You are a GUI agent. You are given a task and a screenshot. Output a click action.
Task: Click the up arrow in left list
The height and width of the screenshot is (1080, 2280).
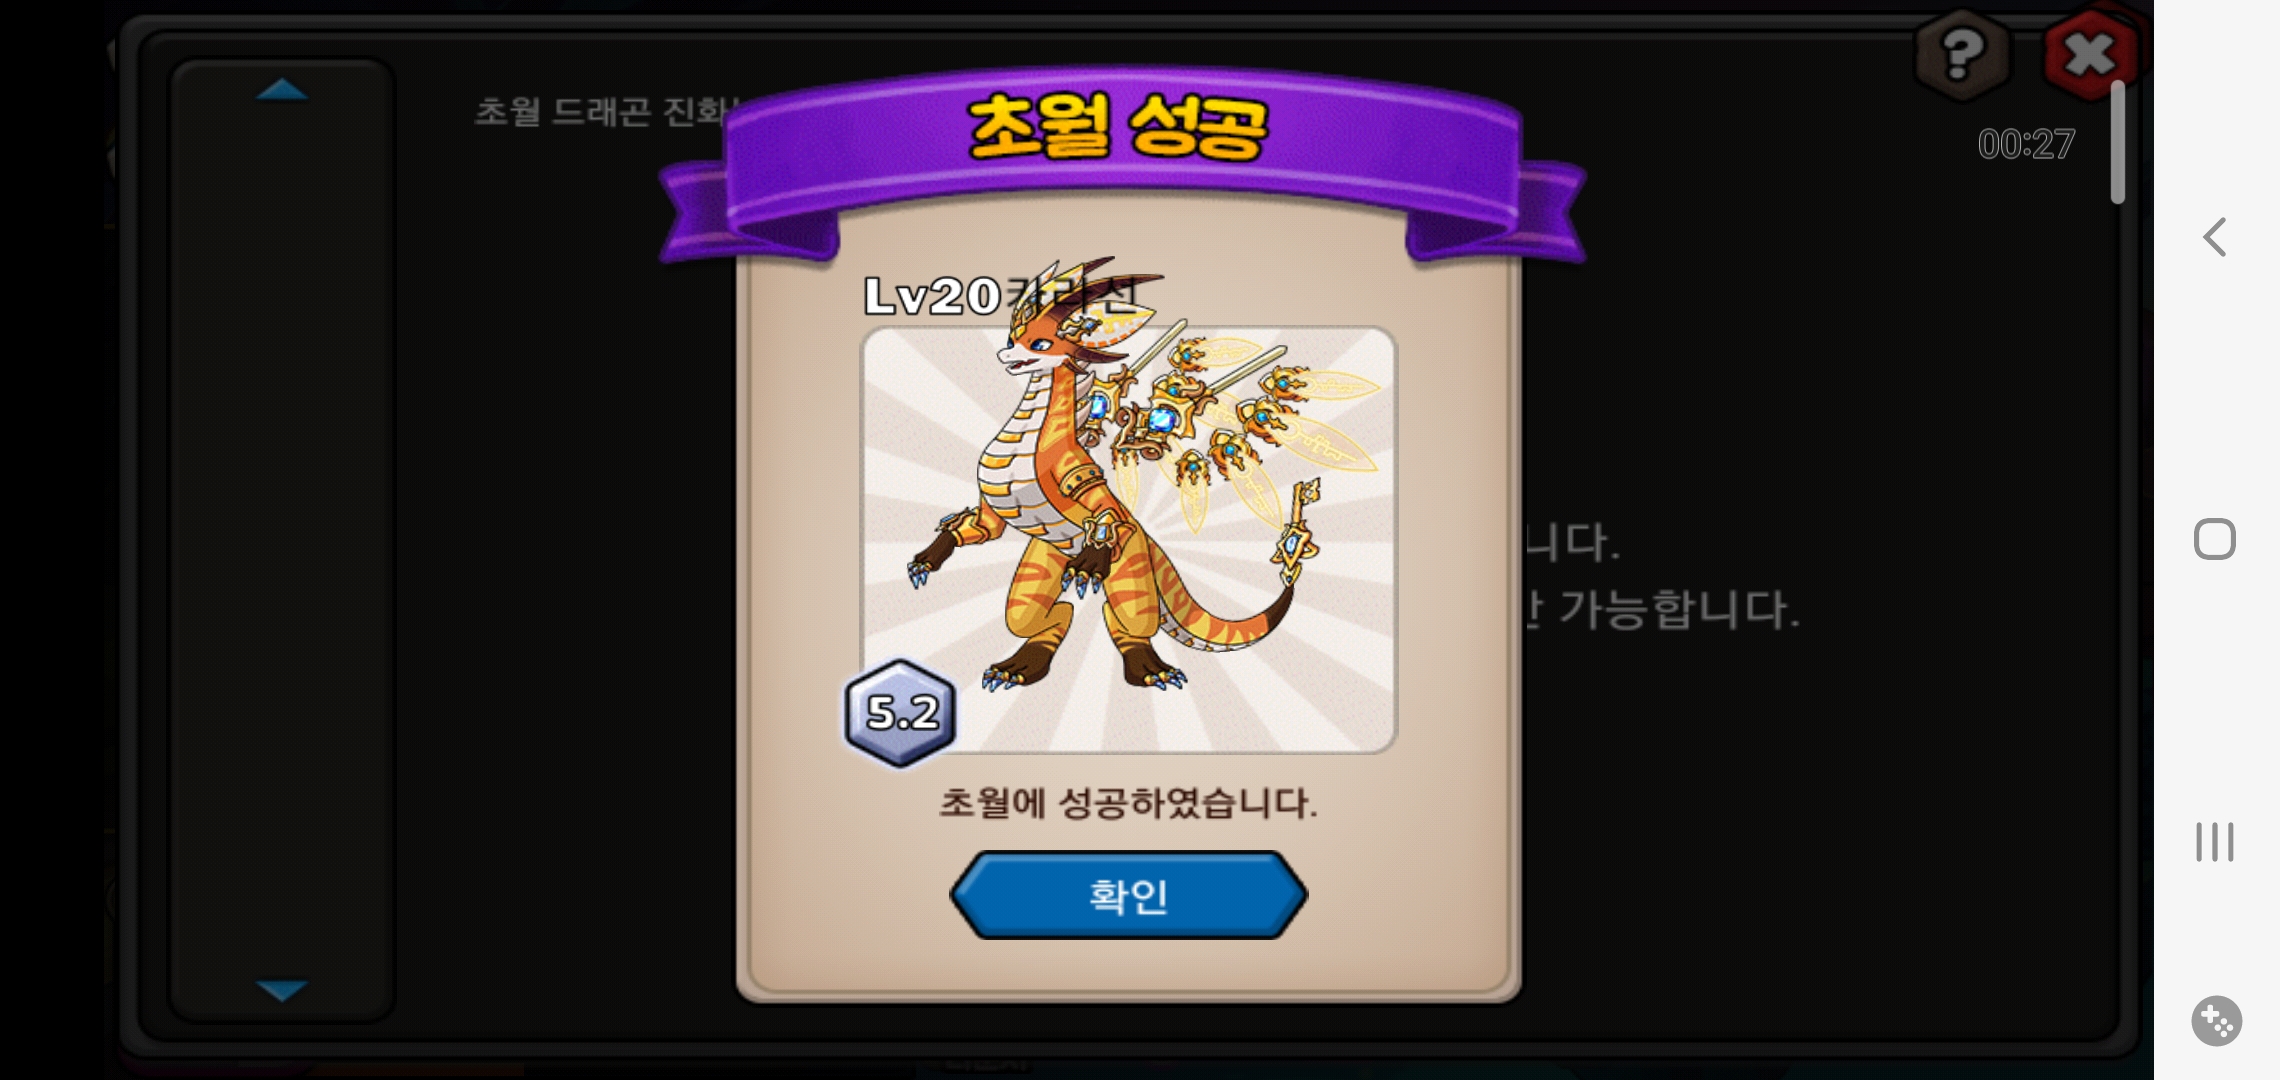[282, 90]
